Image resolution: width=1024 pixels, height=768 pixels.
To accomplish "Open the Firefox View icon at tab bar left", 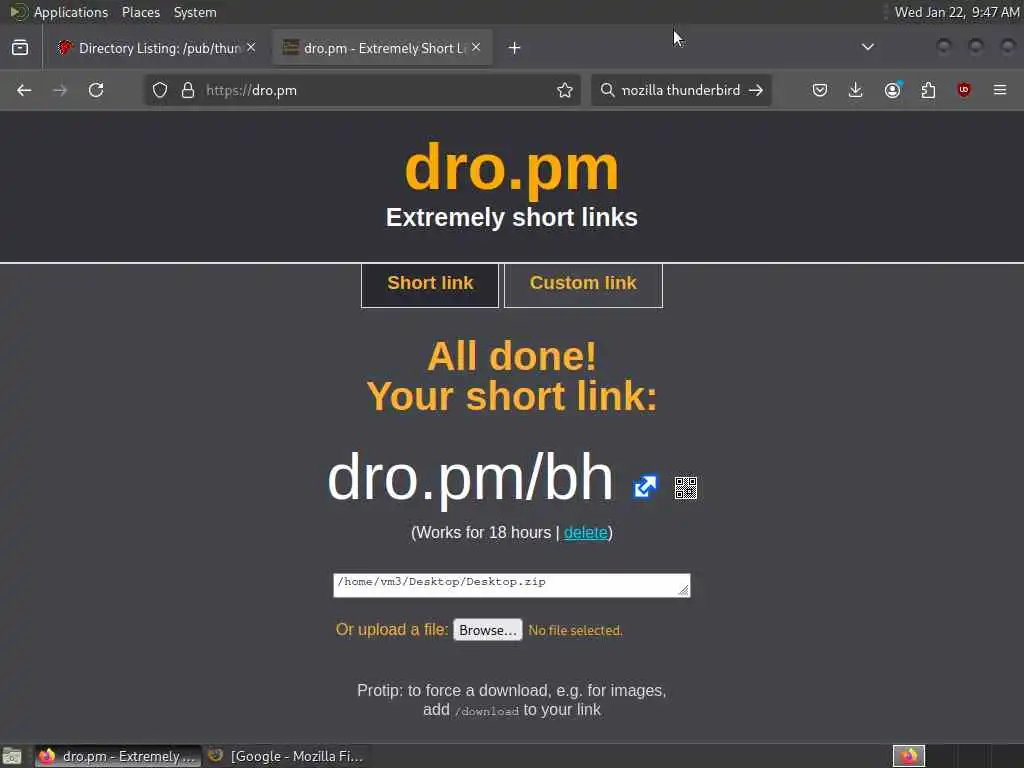I will pyautogui.click(x=20, y=48).
